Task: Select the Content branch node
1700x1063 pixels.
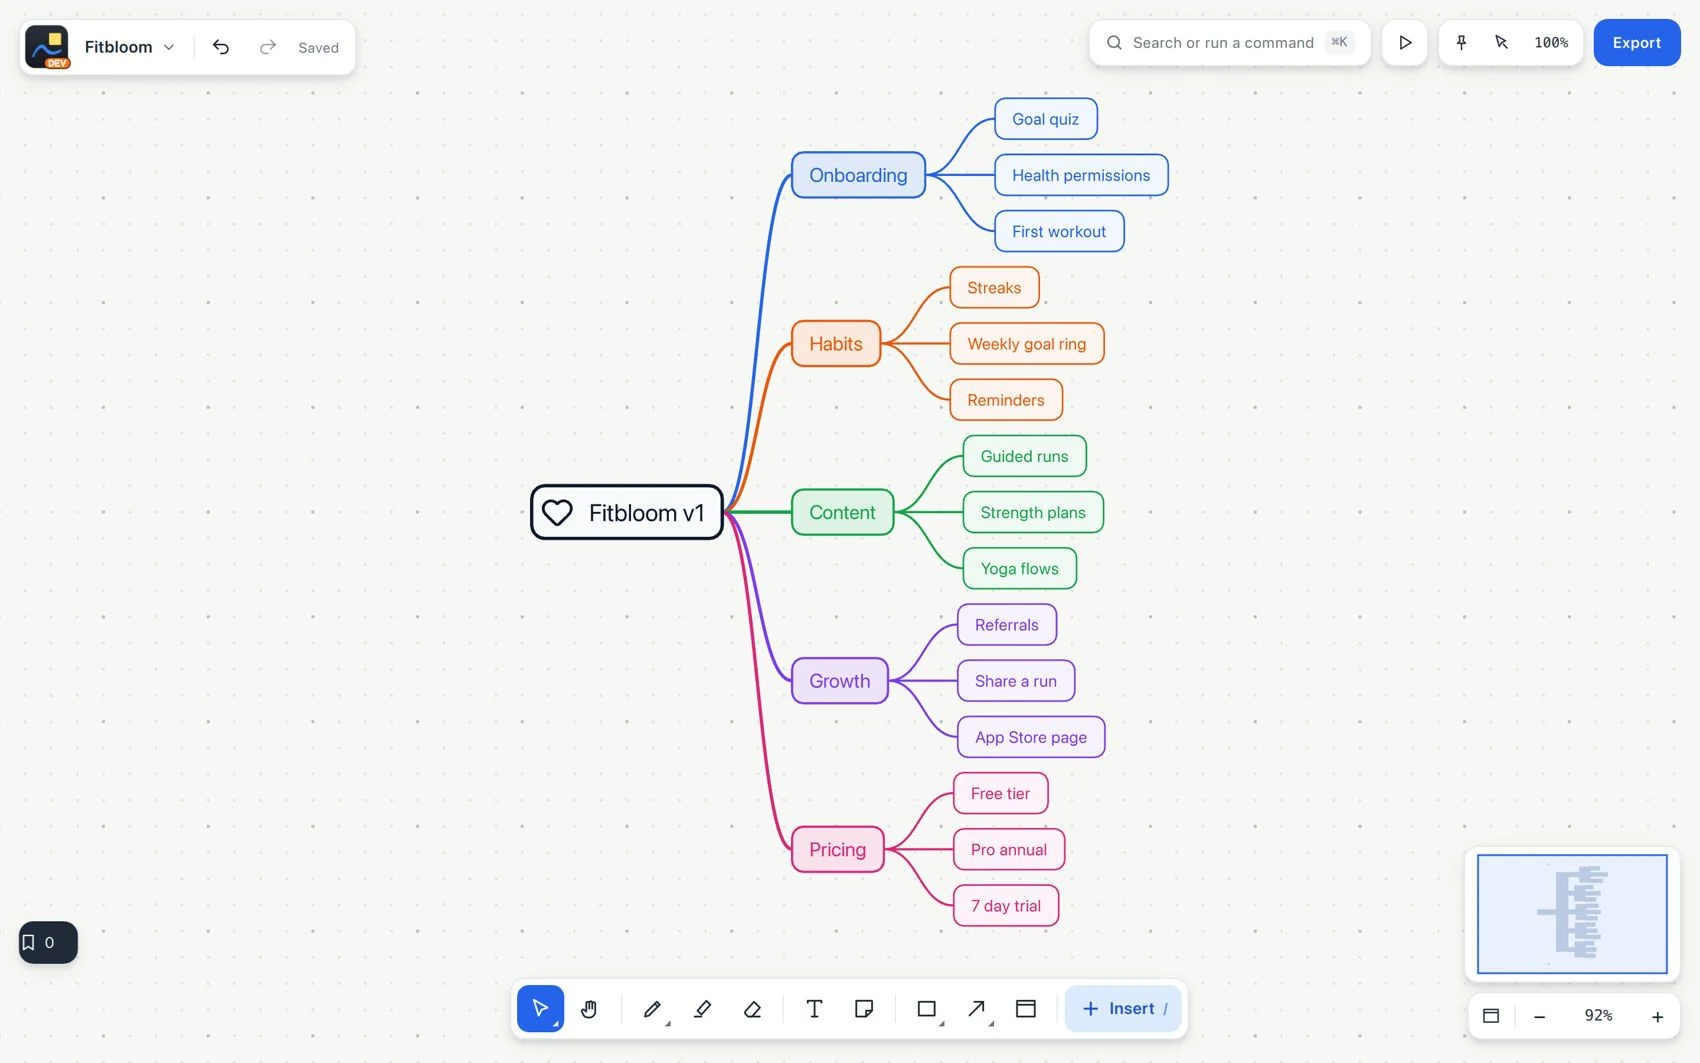Action: point(842,512)
